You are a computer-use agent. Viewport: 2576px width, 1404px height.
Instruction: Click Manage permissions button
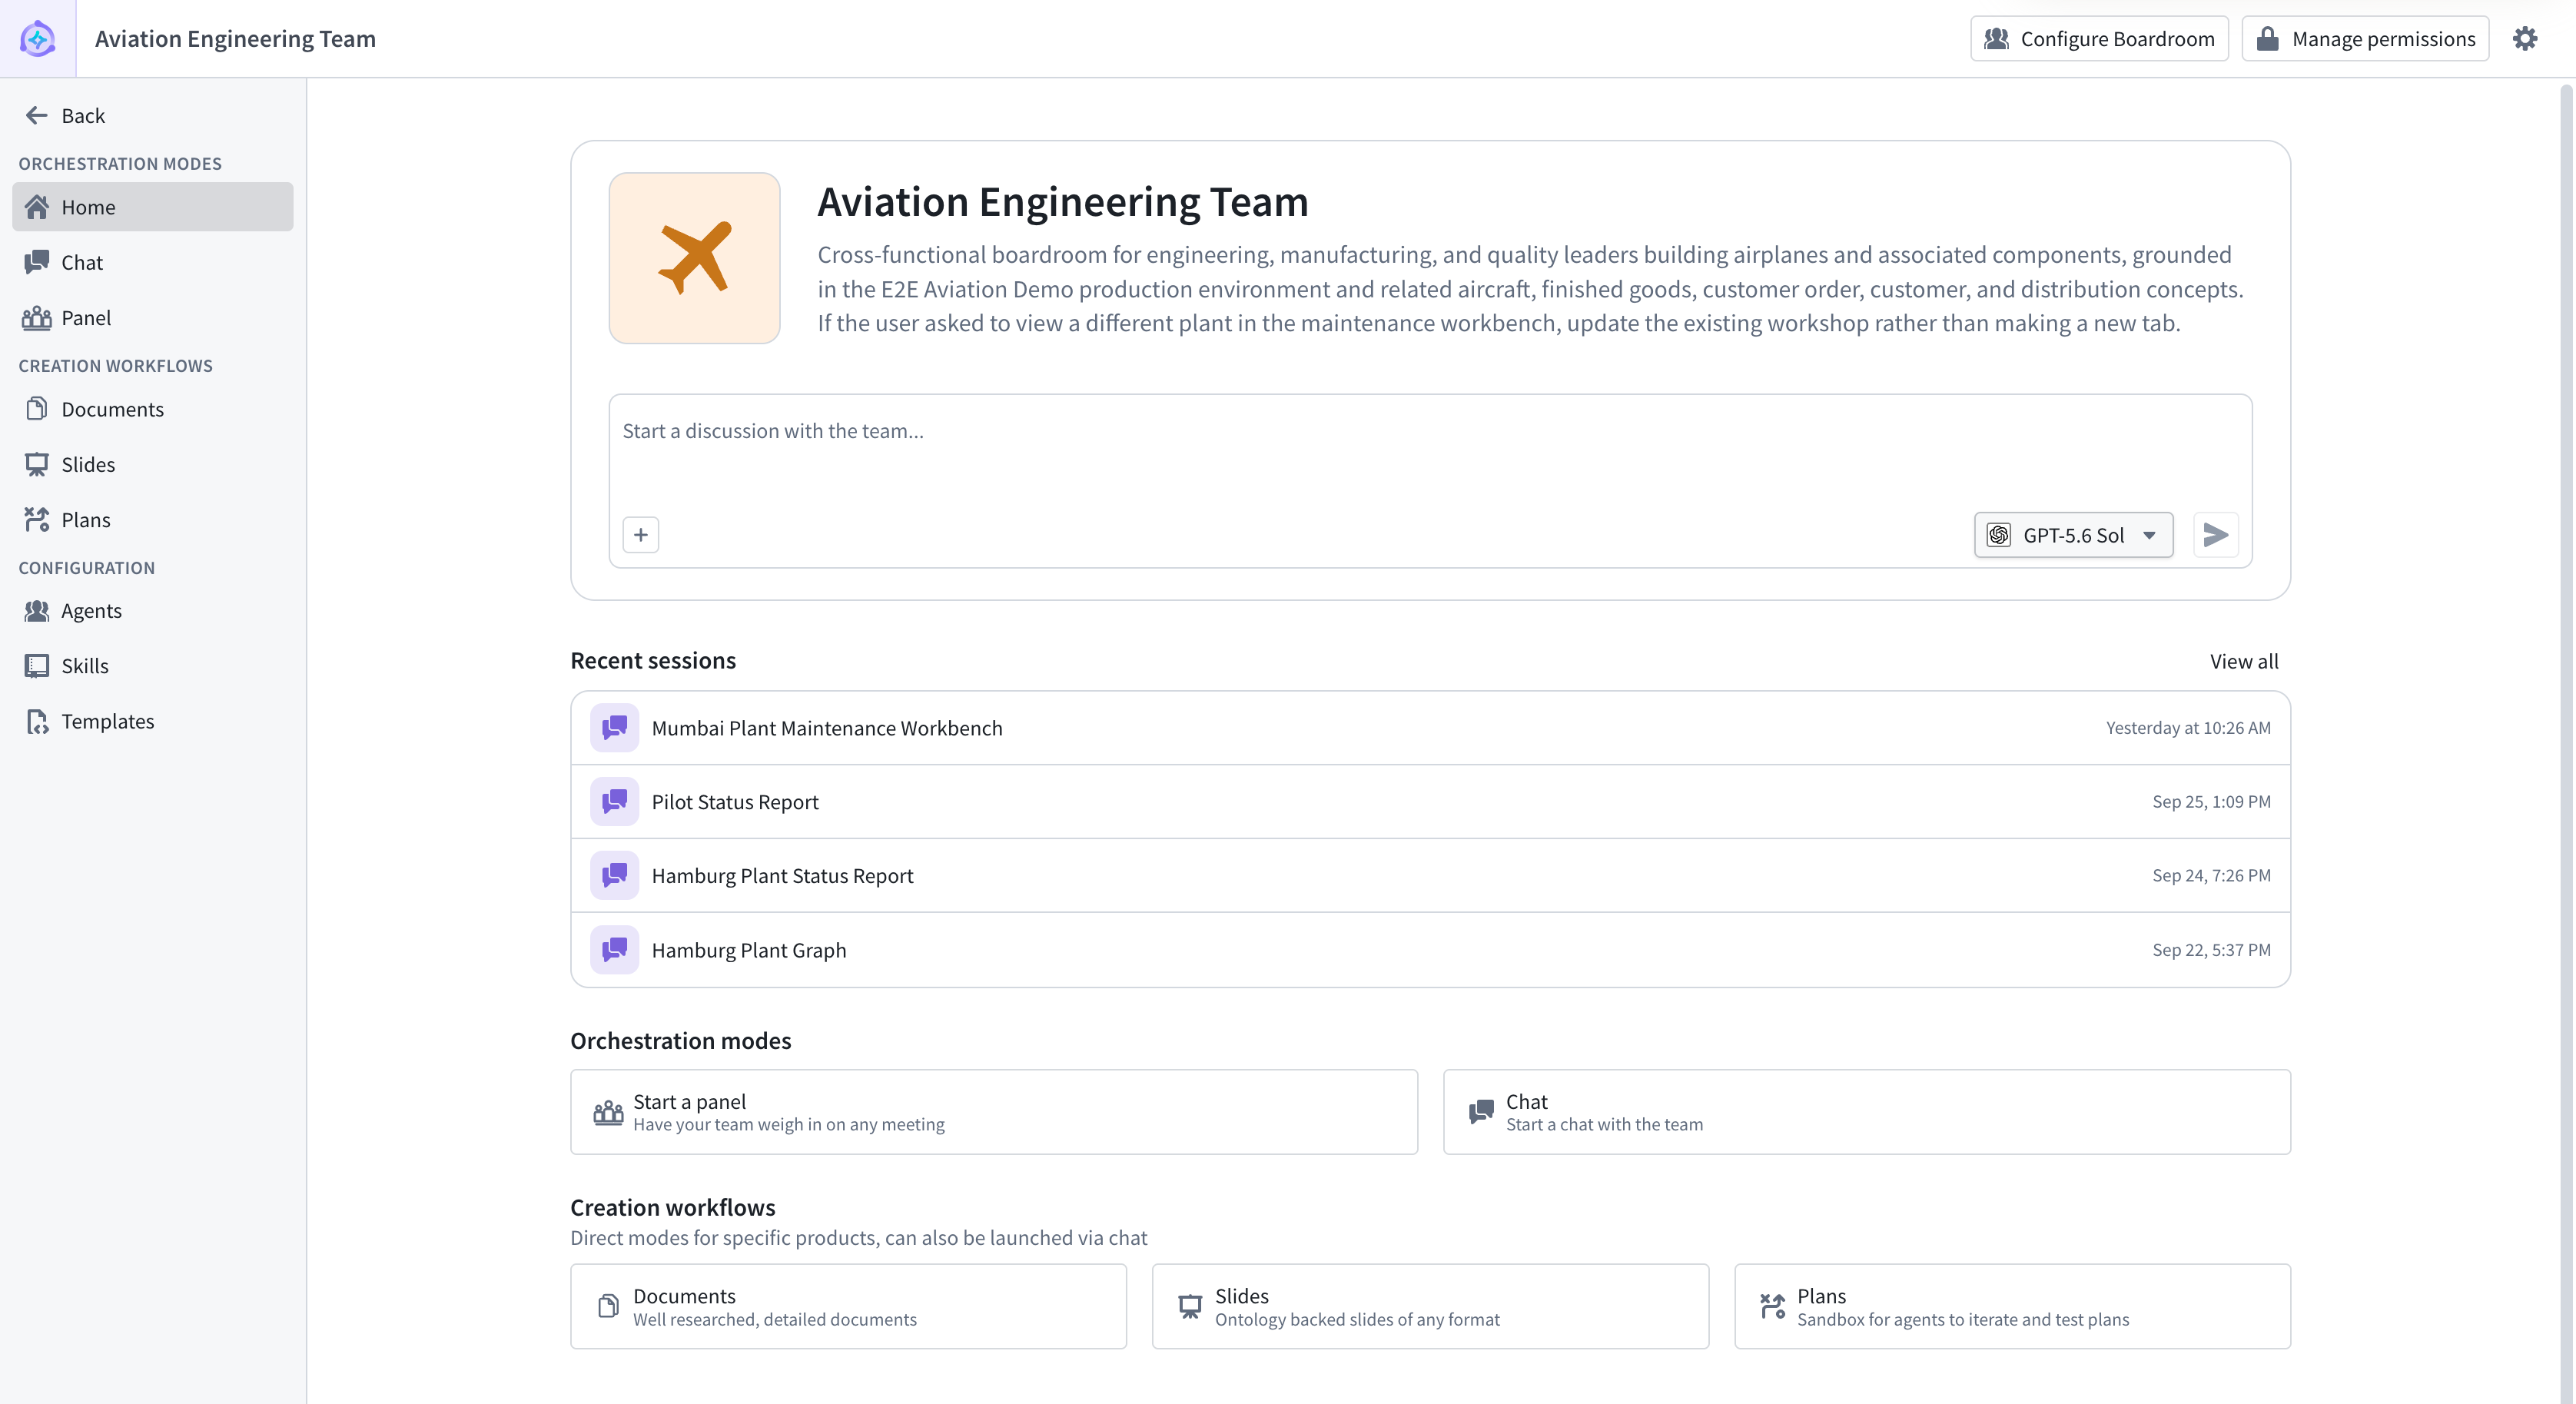coord(2365,38)
